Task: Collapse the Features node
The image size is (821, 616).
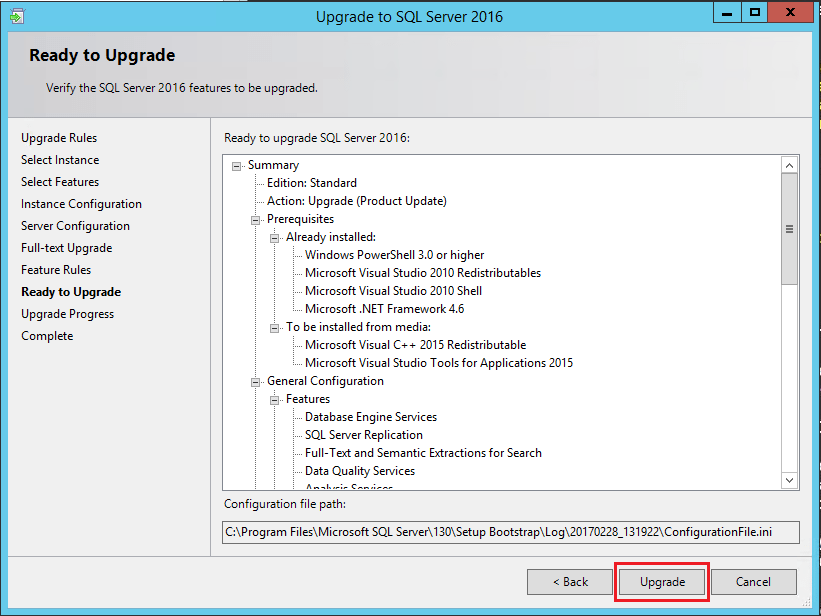Action: [274, 400]
